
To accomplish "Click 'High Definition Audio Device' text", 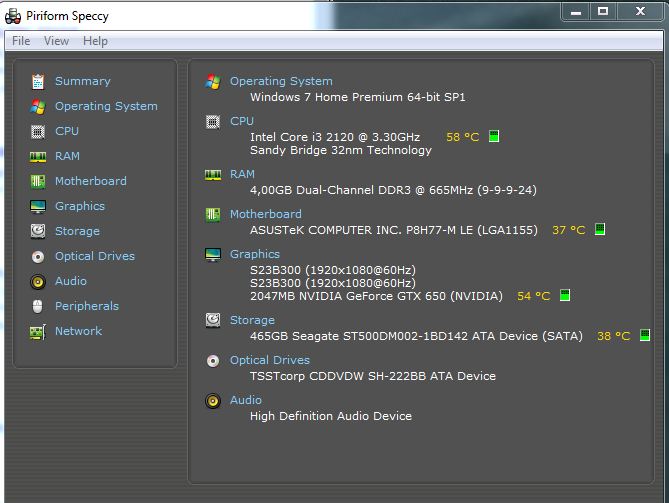I will [x=331, y=416].
